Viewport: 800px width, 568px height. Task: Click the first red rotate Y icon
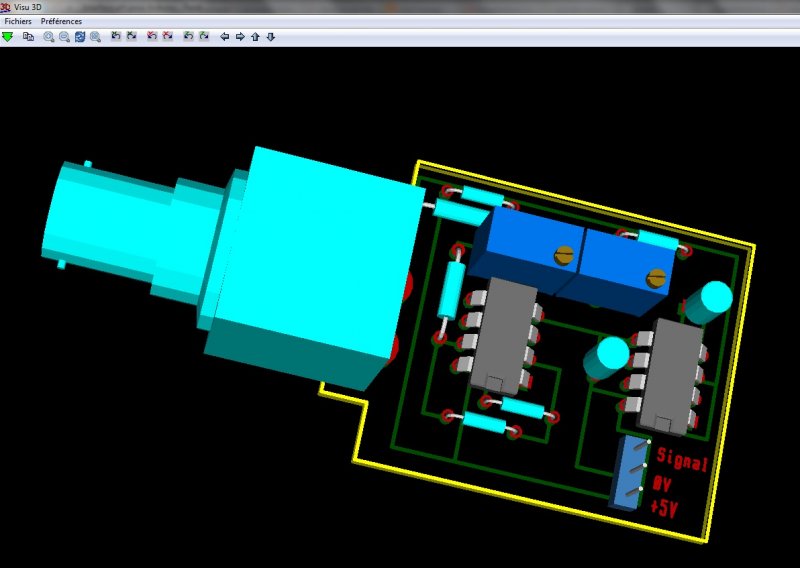[x=152, y=37]
